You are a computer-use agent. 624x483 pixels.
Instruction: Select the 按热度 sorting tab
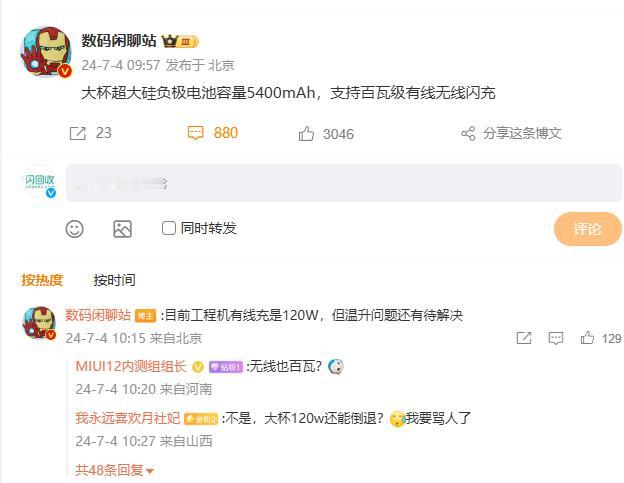[x=42, y=280]
